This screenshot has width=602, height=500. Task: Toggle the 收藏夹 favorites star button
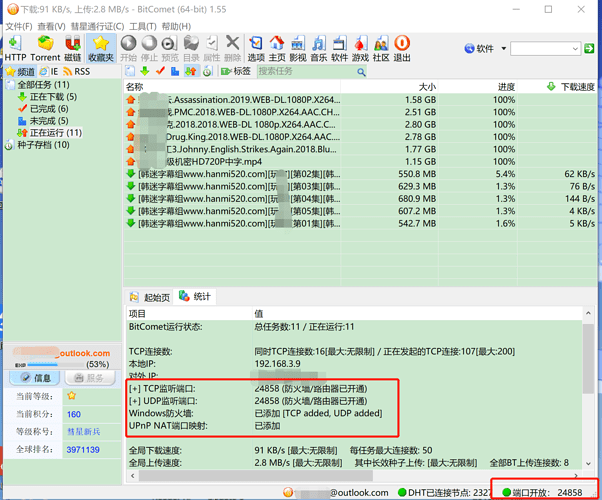[x=101, y=48]
